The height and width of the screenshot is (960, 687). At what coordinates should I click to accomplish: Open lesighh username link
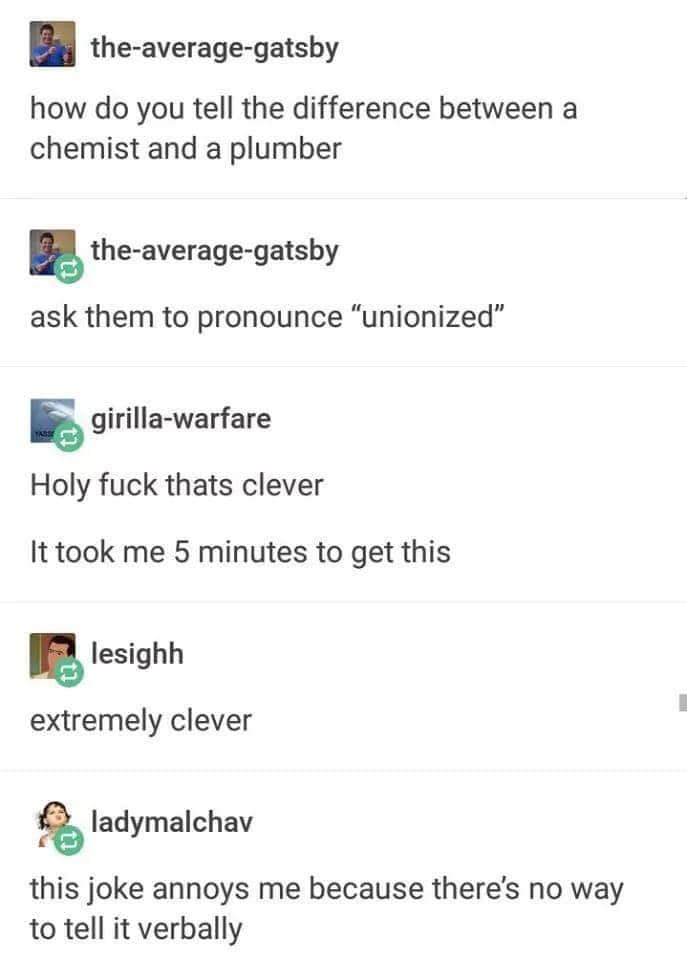tap(137, 654)
